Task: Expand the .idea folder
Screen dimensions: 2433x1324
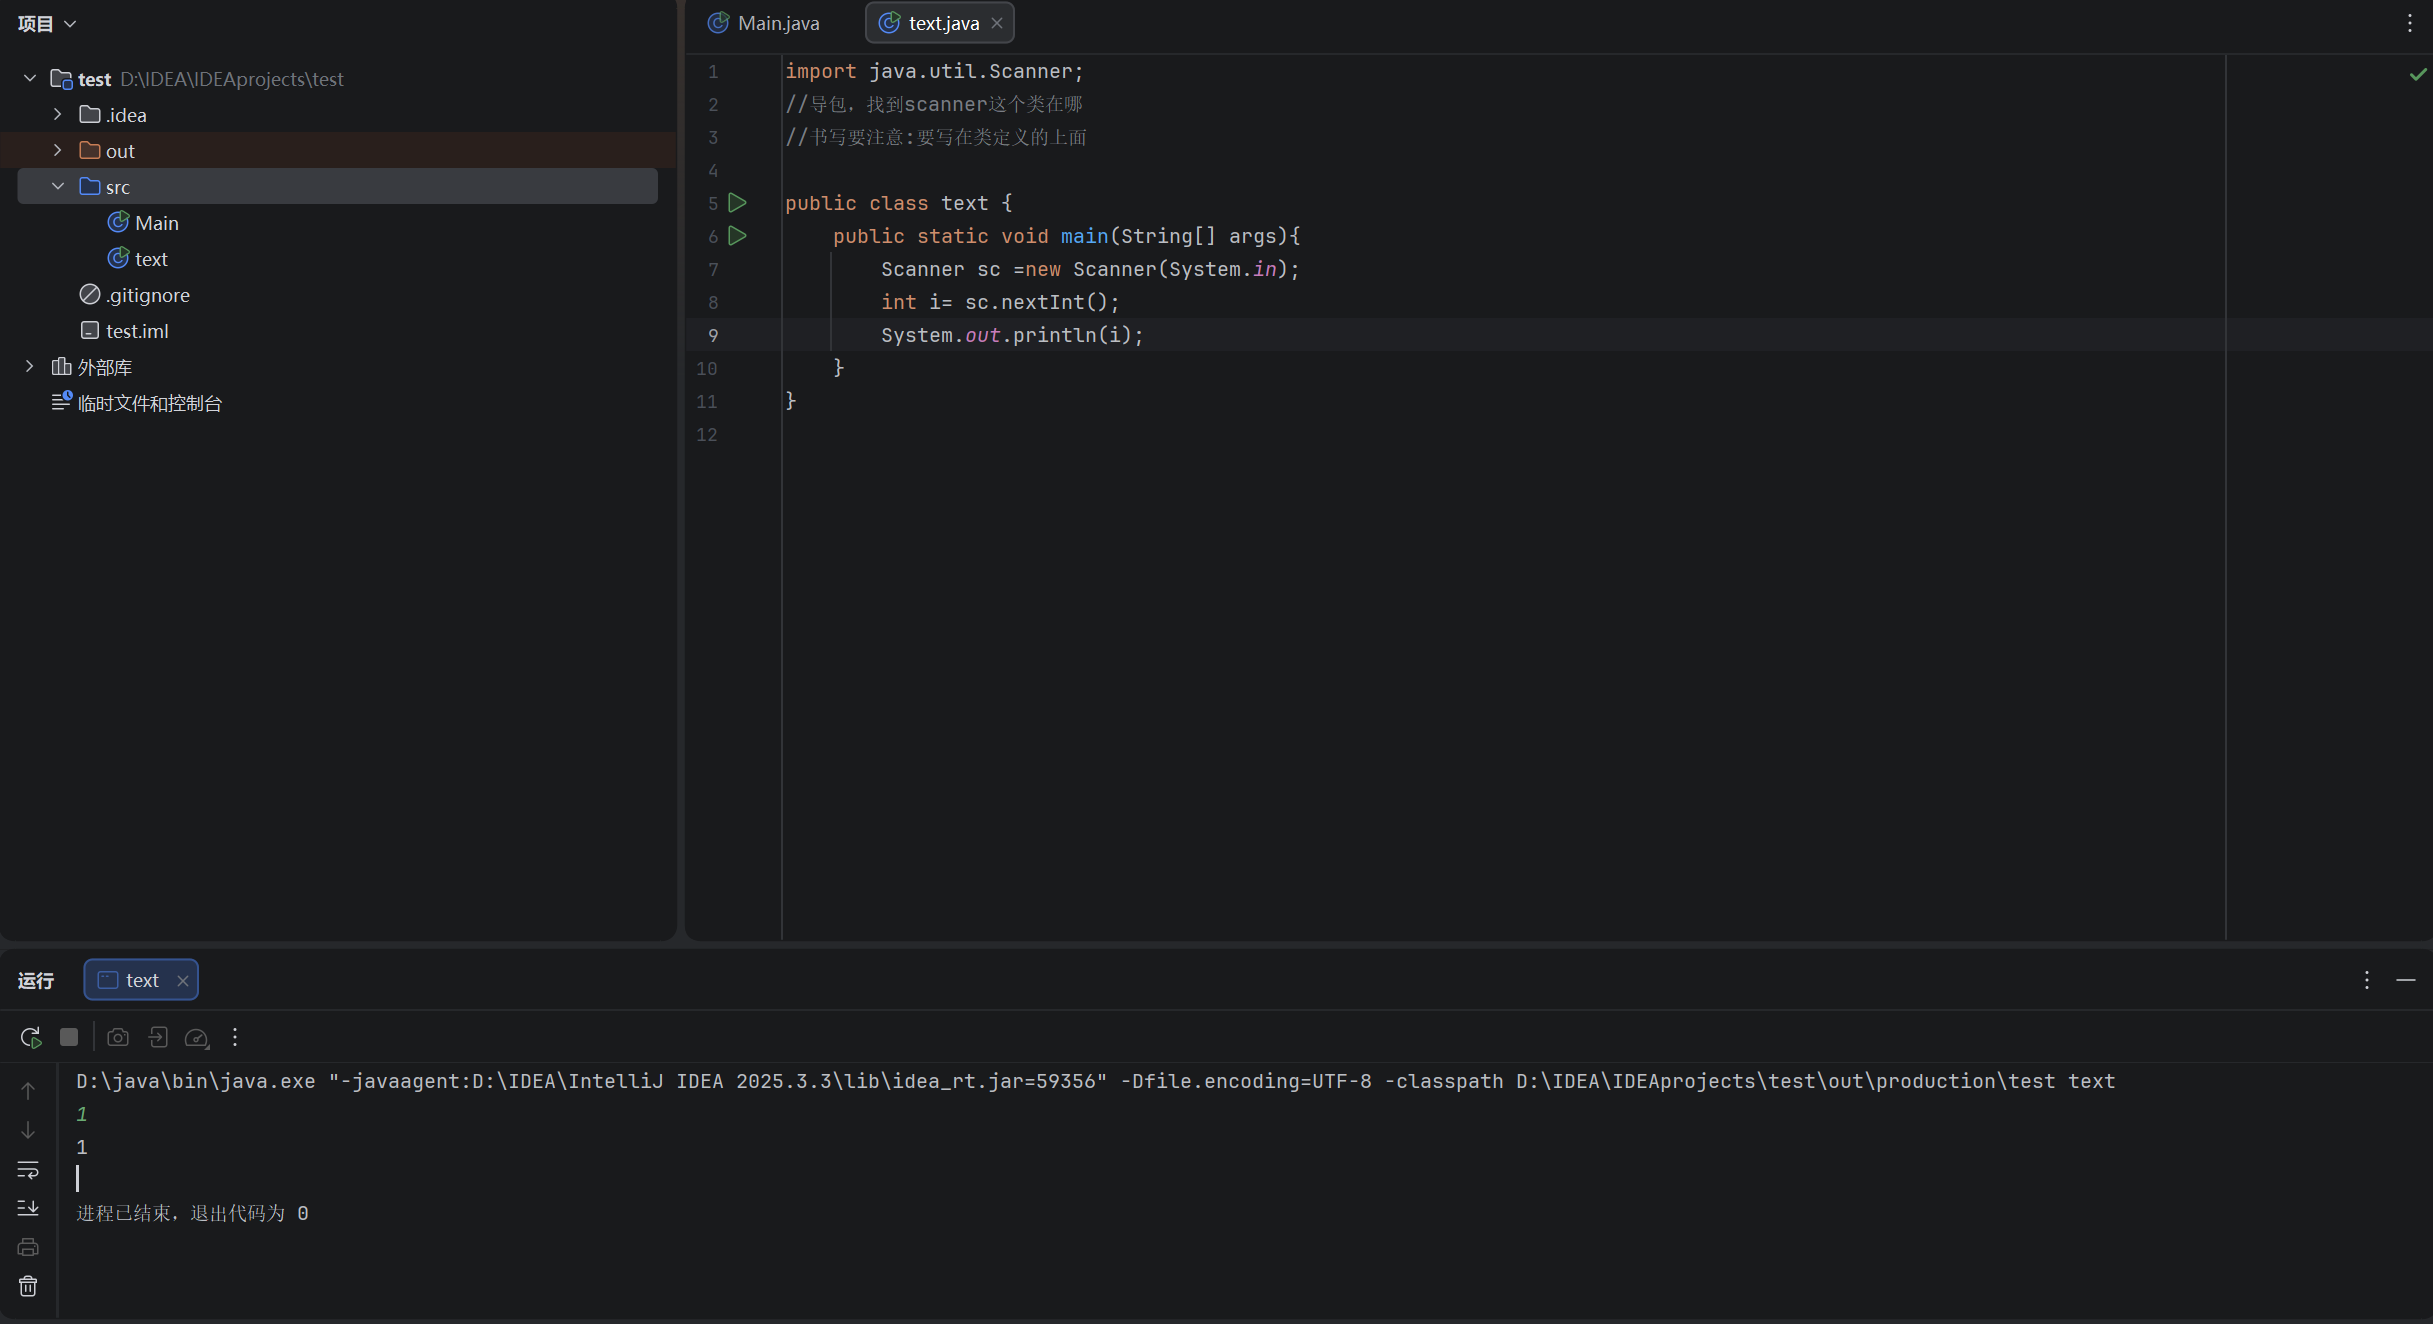Action: (58, 114)
